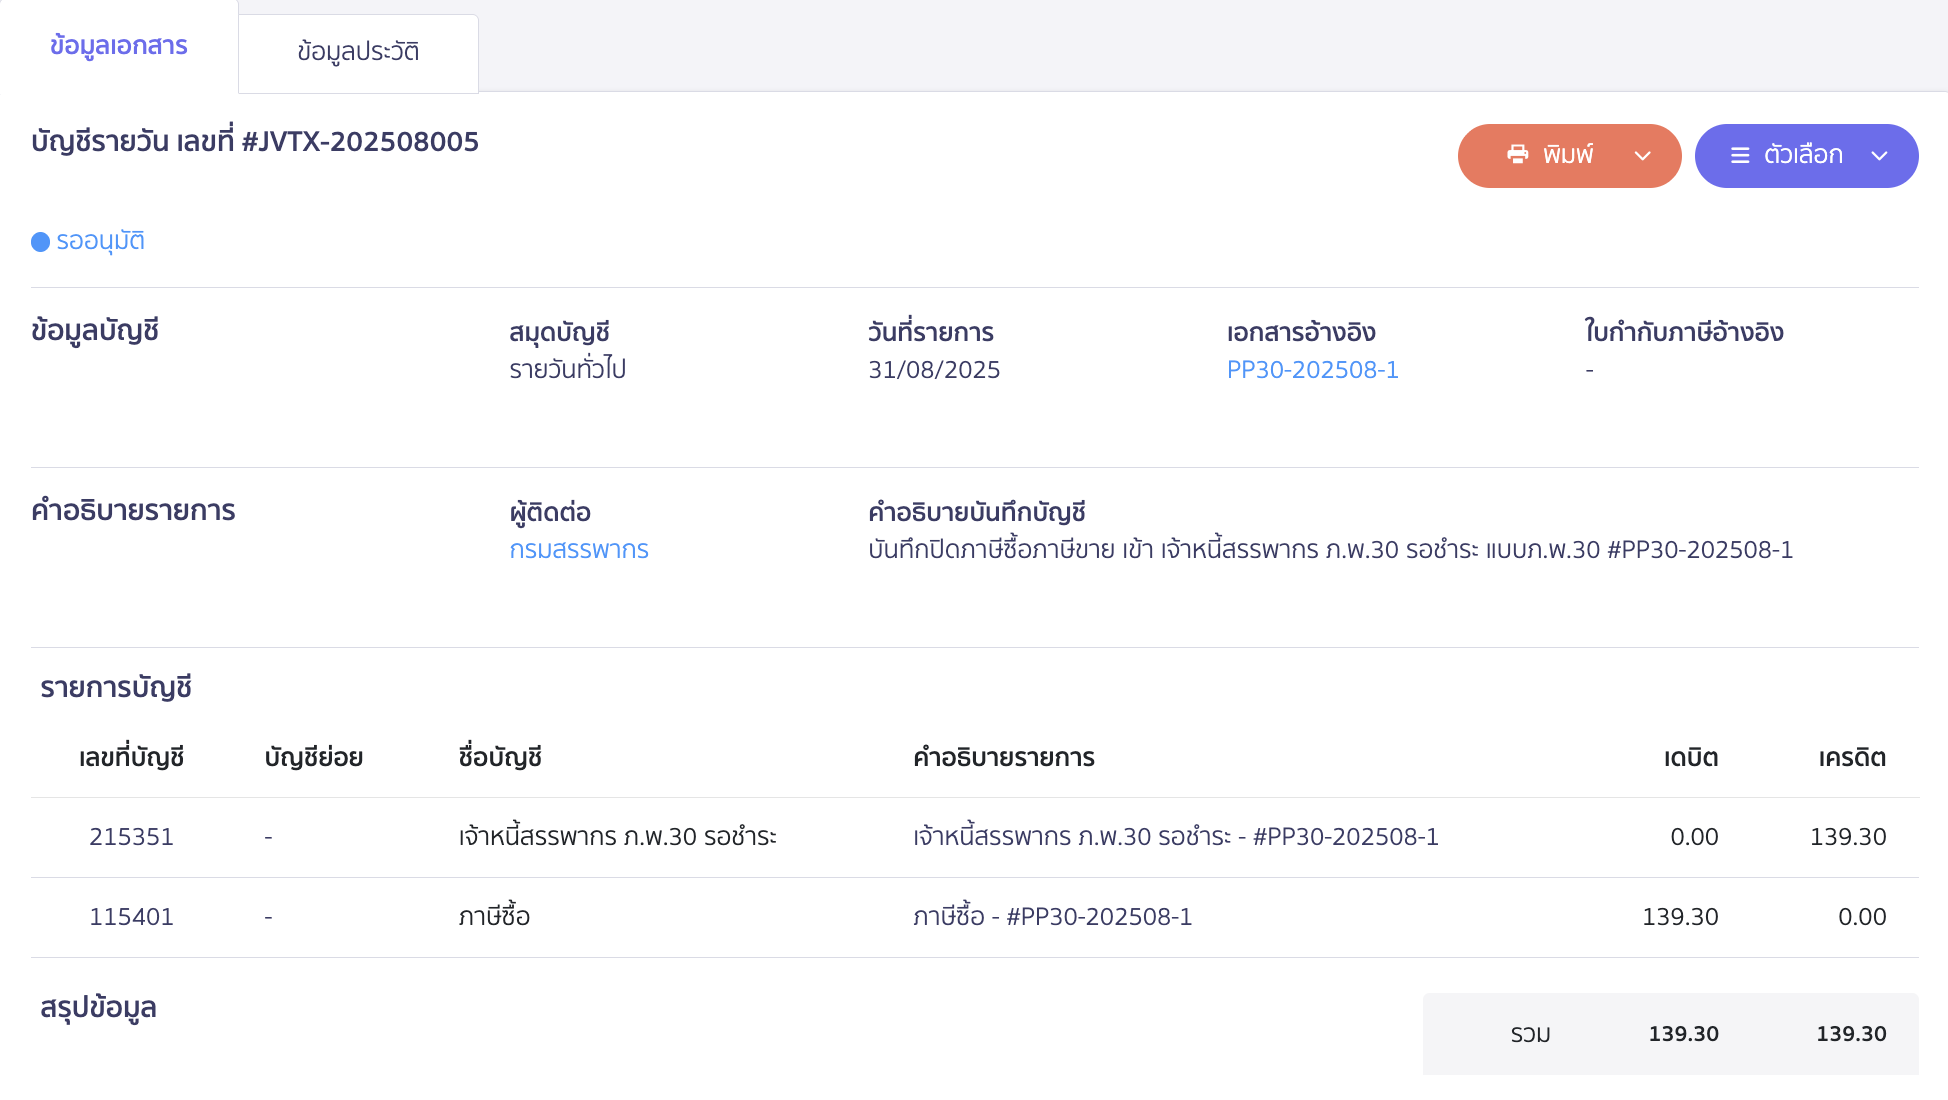
Task: Open the กรมสรรพากร contact link
Action: 579,550
